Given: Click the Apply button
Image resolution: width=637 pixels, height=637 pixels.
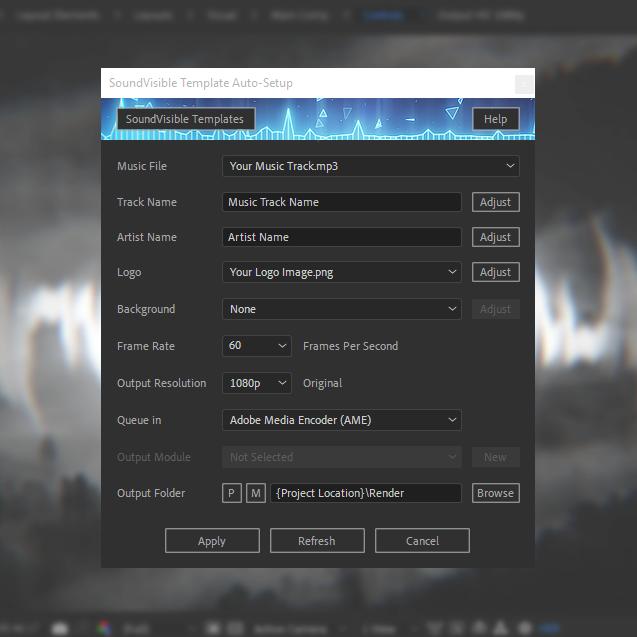Looking at the screenshot, I should 212,540.
